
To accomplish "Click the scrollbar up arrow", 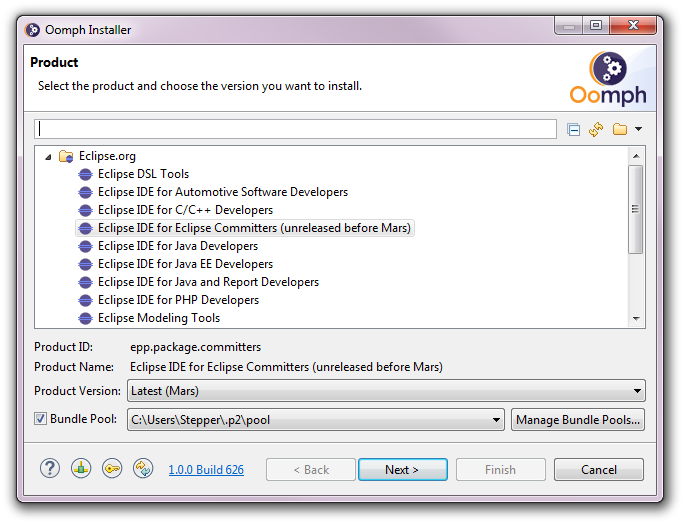I will coord(636,156).
